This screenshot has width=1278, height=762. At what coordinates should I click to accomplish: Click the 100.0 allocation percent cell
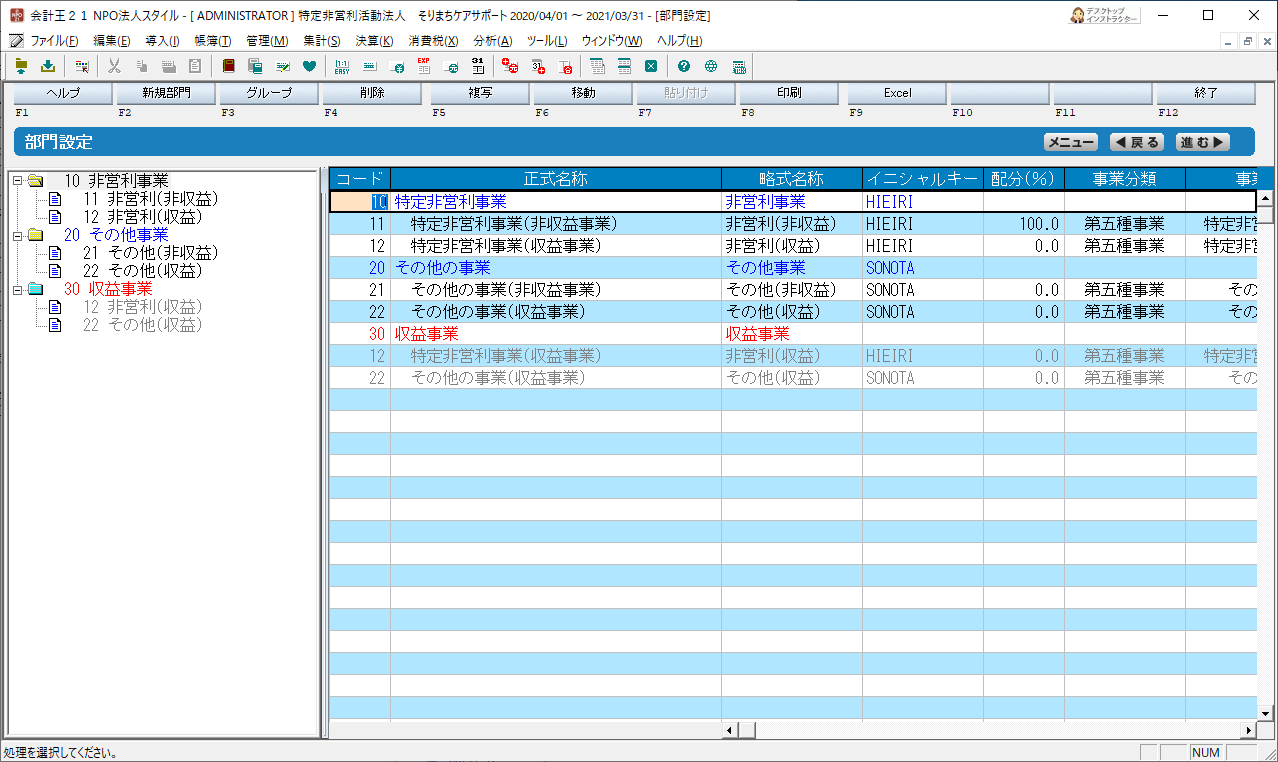coord(1024,223)
